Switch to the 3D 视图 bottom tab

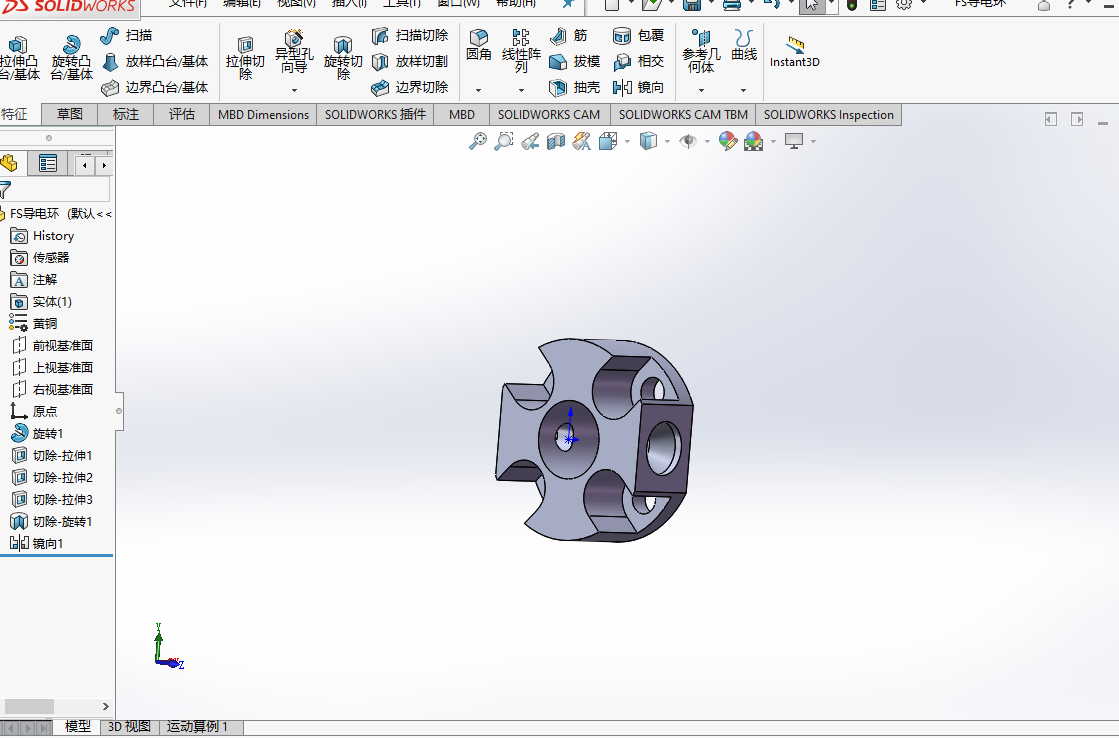(129, 727)
